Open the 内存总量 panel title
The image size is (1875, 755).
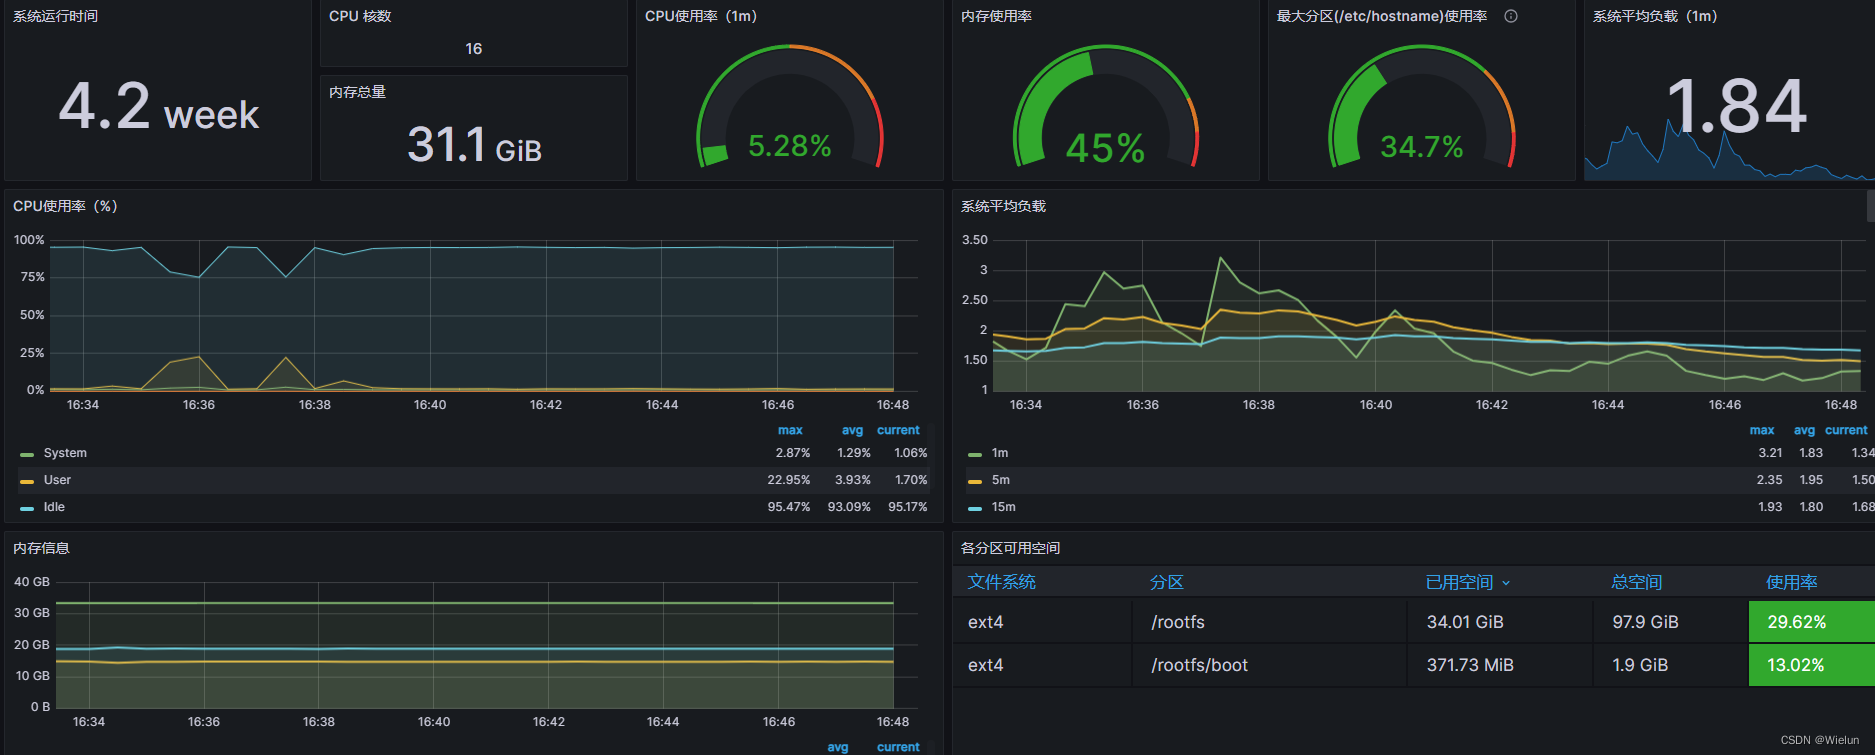357,92
